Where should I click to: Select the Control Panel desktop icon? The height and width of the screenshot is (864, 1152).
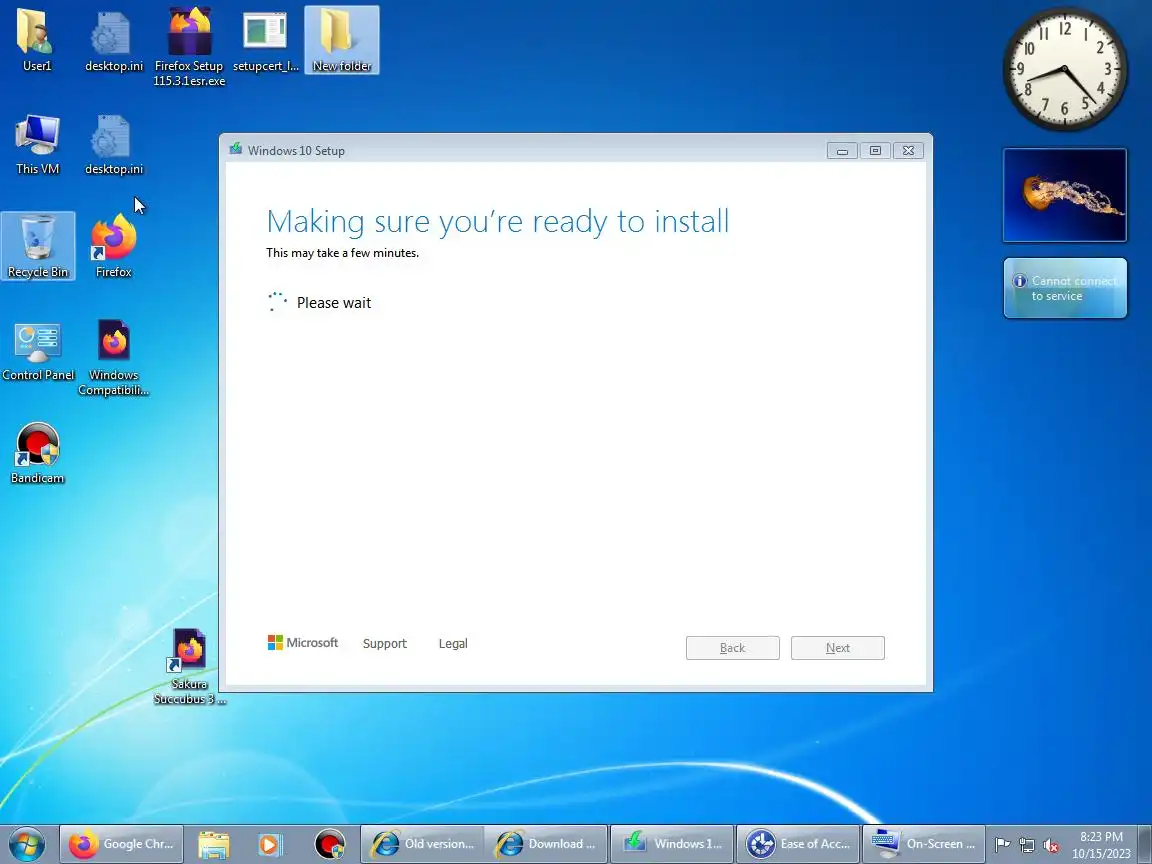point(37,350)
